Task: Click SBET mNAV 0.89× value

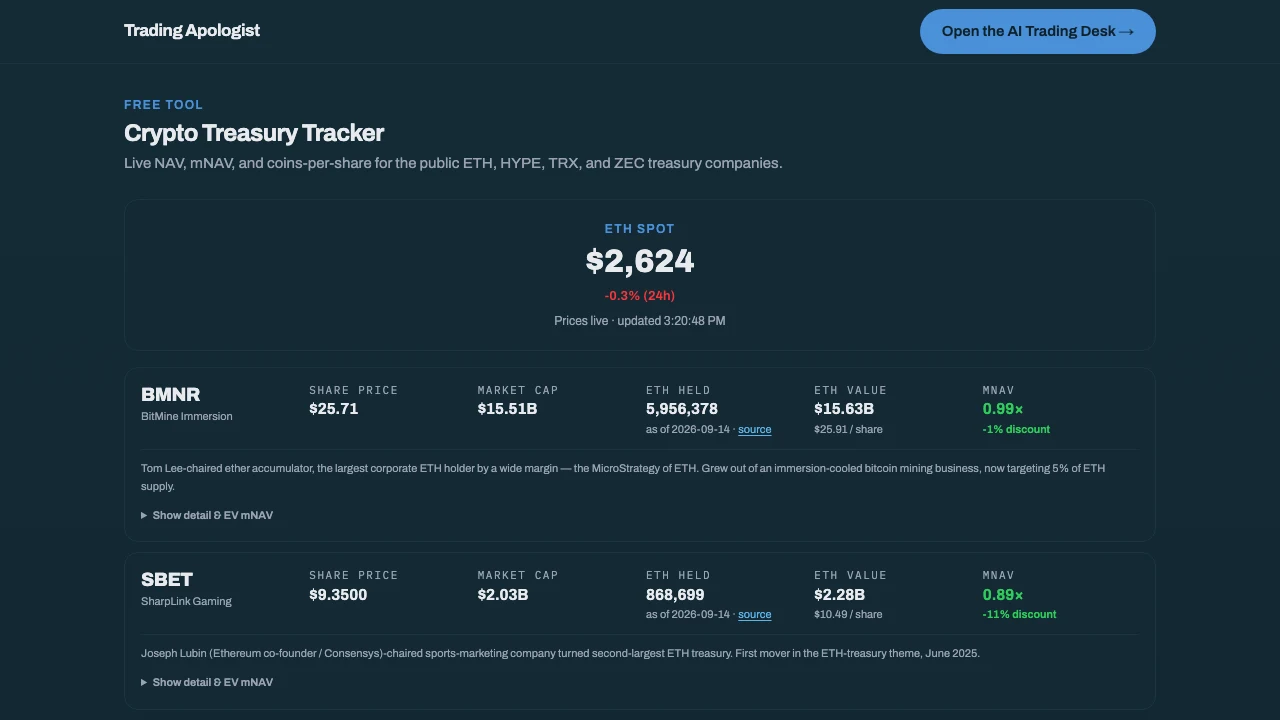Action: click(x=1003, y=594)
